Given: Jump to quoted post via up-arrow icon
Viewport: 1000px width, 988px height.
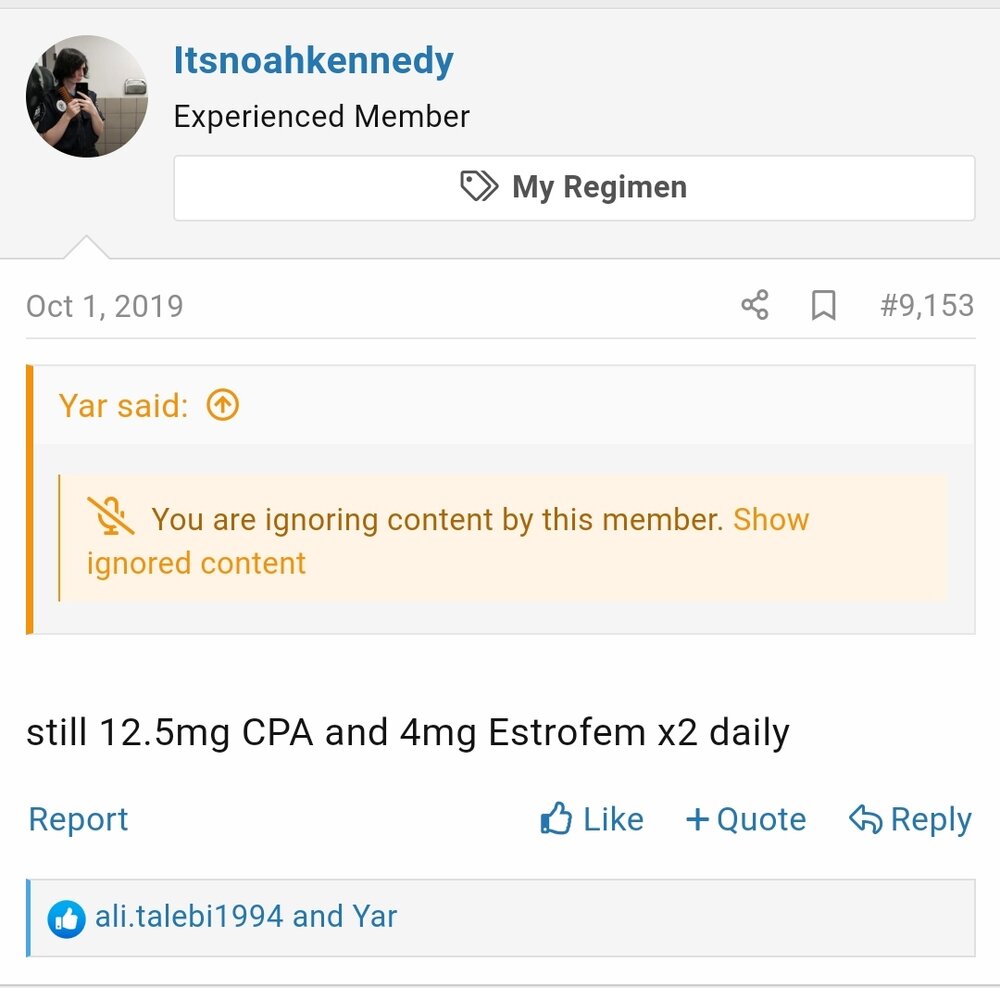Looking at the screenshot, I should pyautogui.click(x=222, y=405).
